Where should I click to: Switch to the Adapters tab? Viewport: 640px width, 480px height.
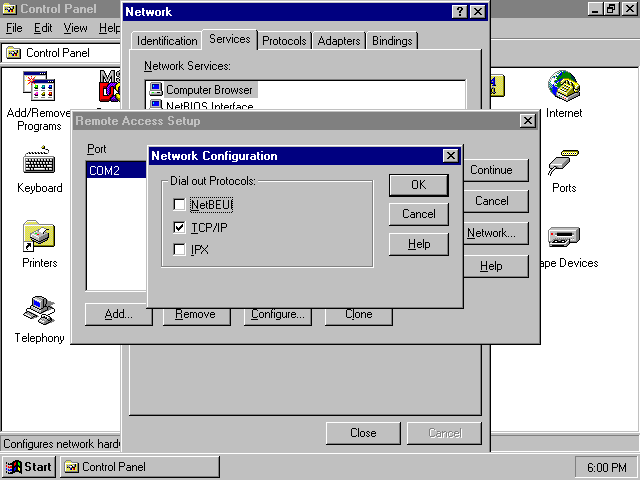pyautogui.click(x=339, y=41)
